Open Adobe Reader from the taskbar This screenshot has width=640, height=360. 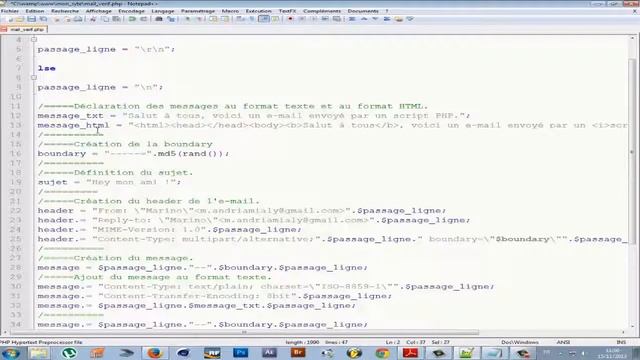pyautogui.click(x=411, y=353)
